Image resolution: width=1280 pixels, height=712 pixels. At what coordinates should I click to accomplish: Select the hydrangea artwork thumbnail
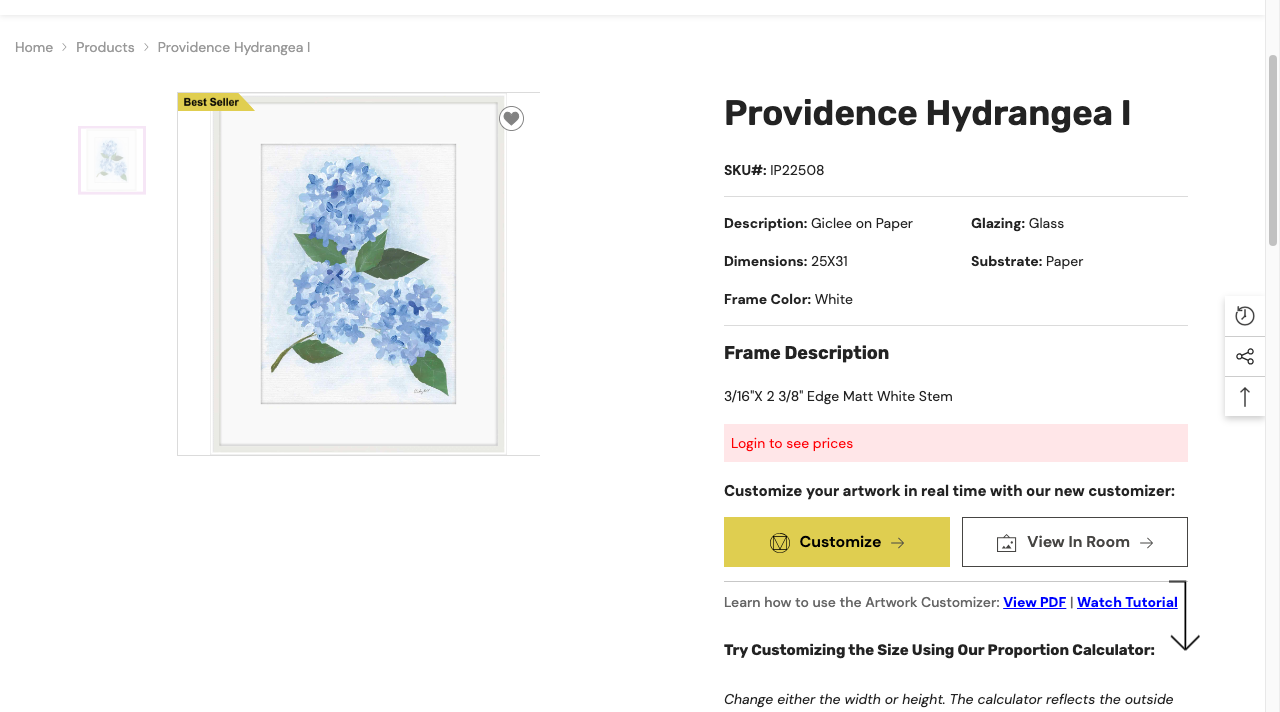coord(112,160)
